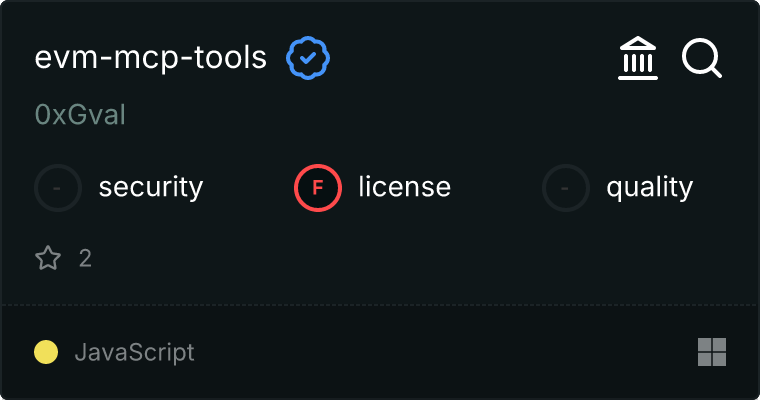Click the Windows platform icon
The image size is (760, 400).
pyautogui.click(x=711, y=352)
